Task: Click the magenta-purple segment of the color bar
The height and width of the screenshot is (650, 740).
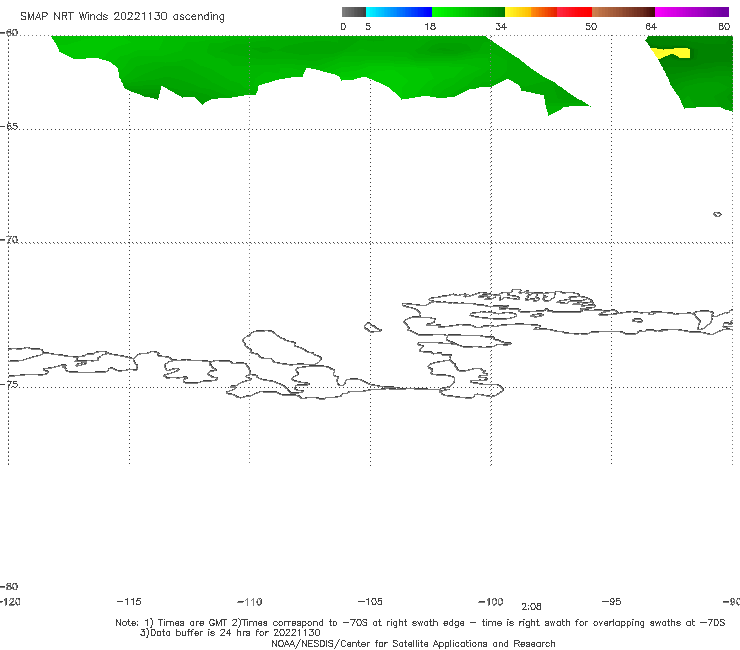Action: point(692,12)
